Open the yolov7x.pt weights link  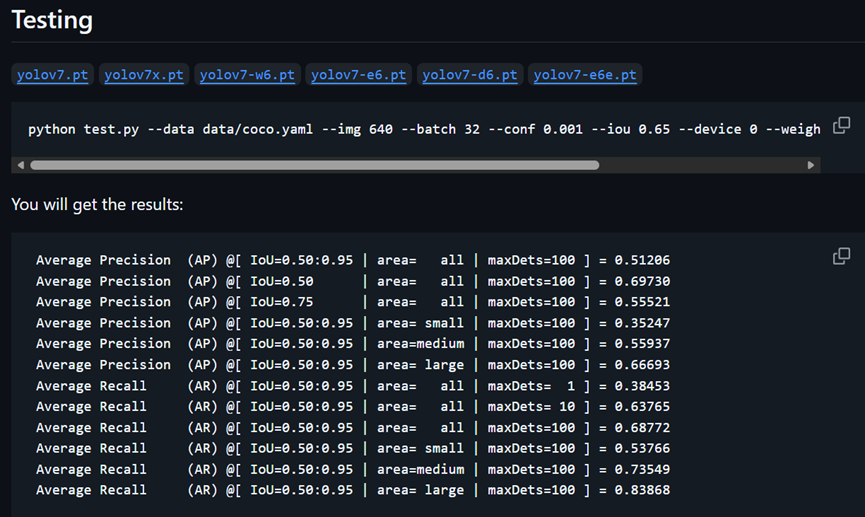(x=144, y=74)
